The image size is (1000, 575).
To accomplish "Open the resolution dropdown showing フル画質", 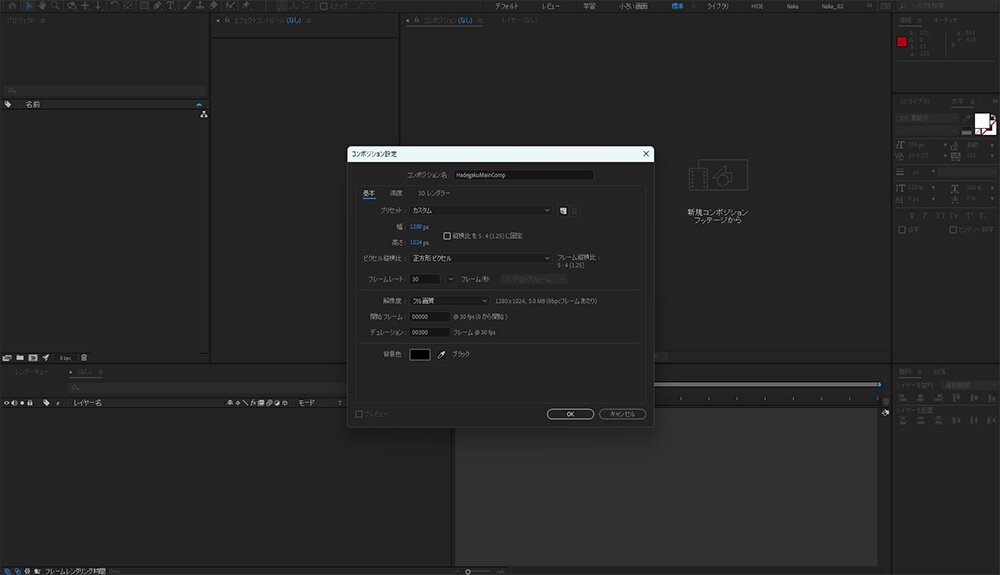I will [x=449, y=300].
